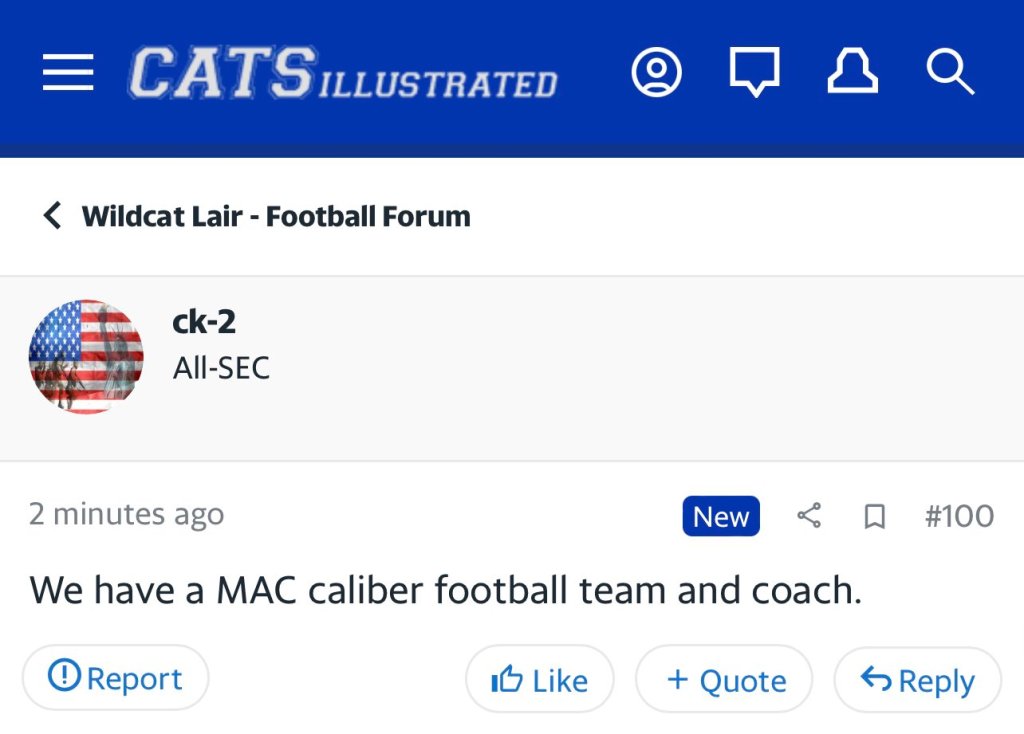
Task: Click the New post badge
Action: (721, 516)
